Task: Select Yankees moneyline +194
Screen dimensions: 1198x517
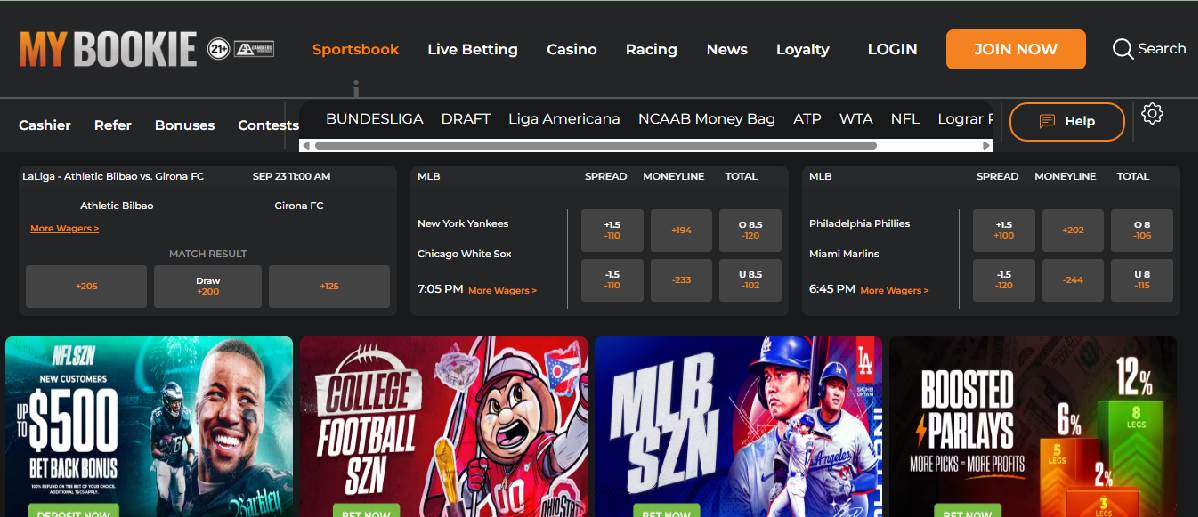Action: (682, 231)
